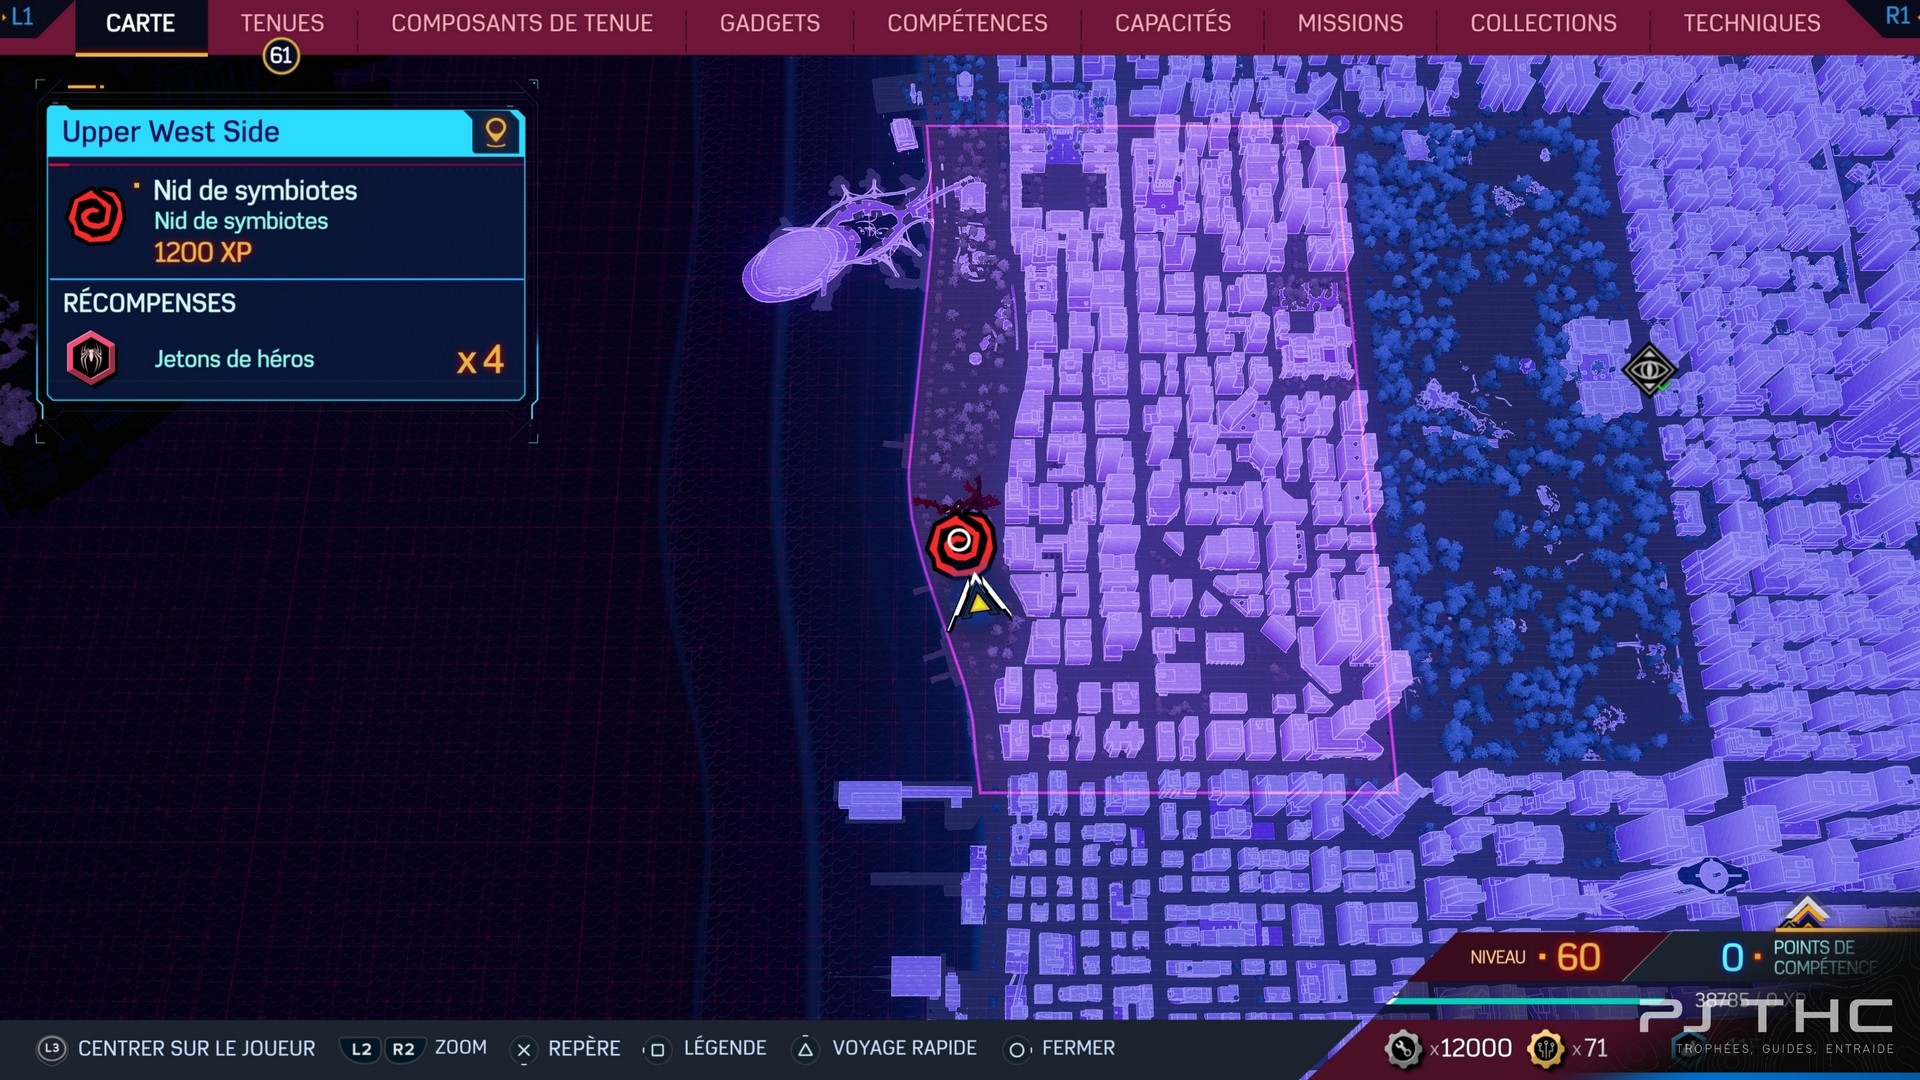
Task: Click the square button icon for LÉGENDE
Action: point(657,1049)
